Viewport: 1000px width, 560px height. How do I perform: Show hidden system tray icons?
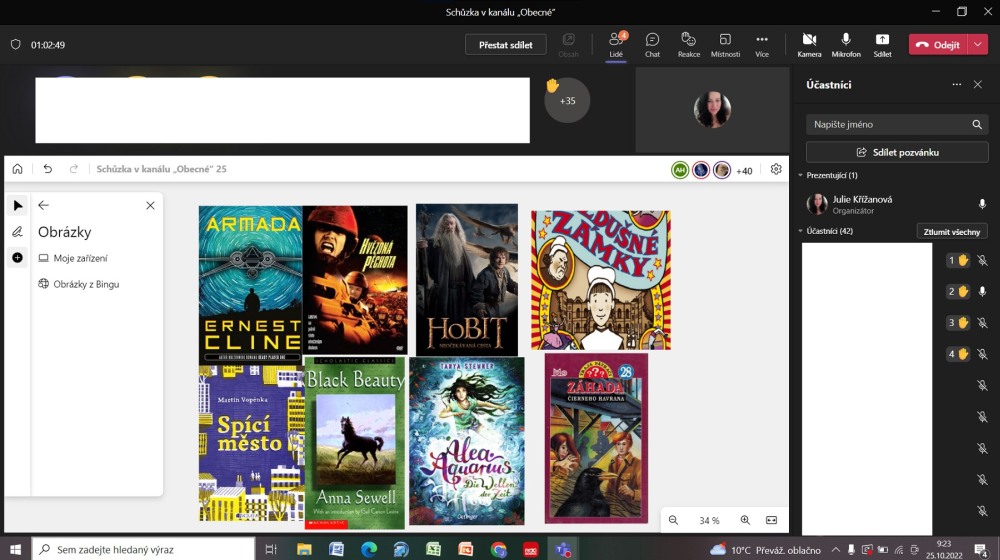[x=835, y=550]
